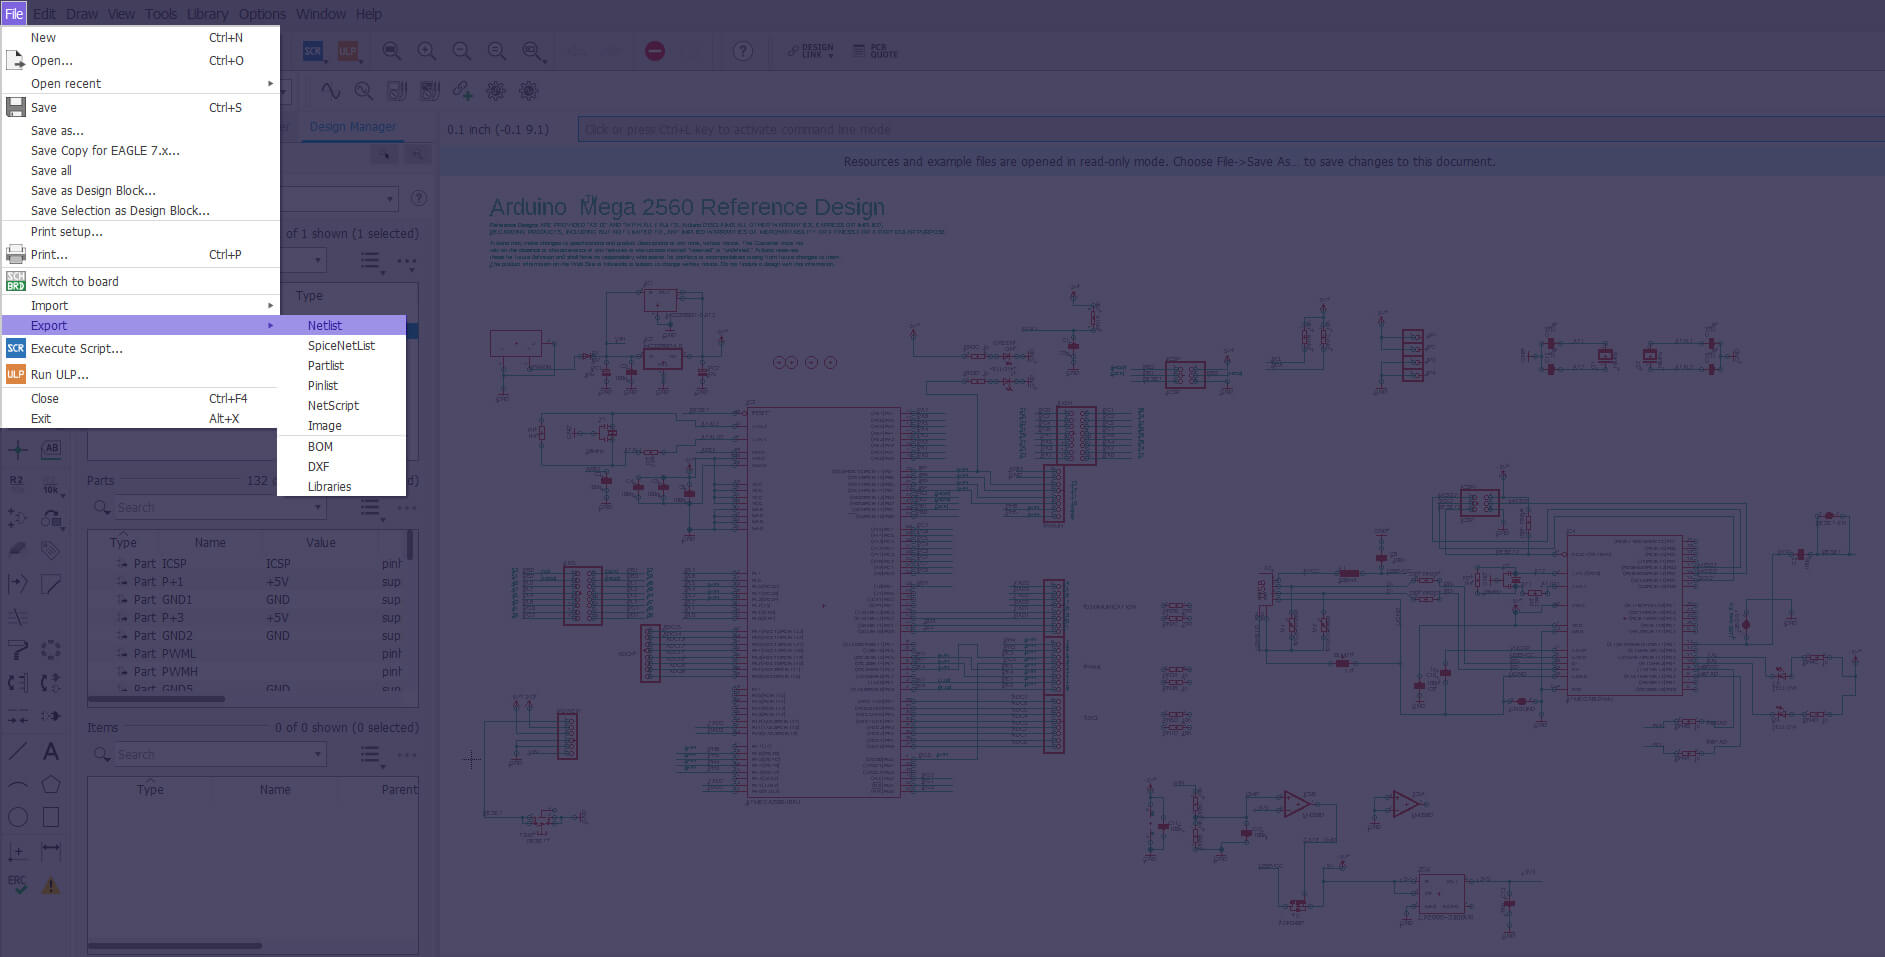Open the Edit menu
This screenshot has height=957, width=1885.
44,14
